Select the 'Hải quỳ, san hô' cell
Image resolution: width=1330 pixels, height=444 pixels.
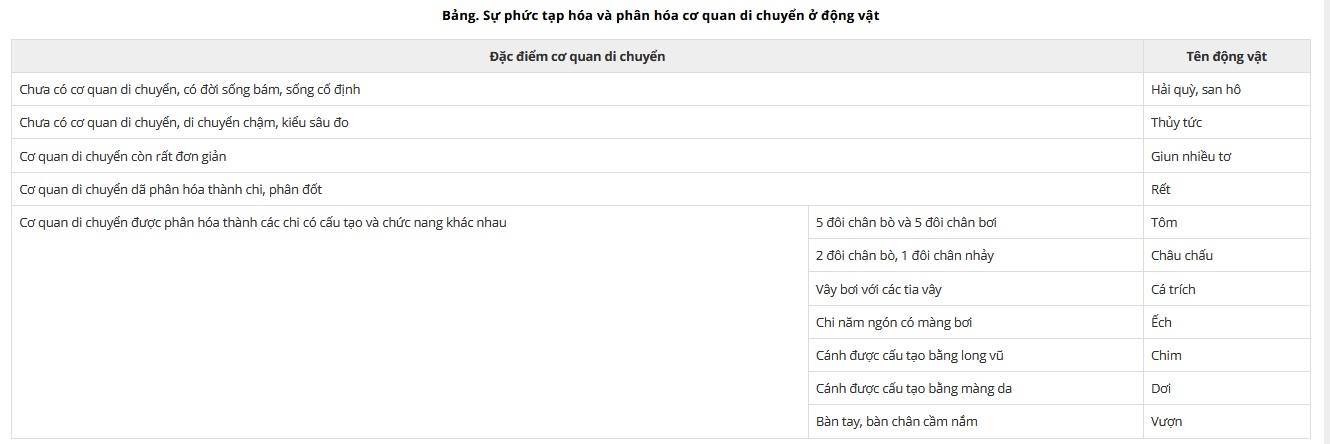[x=1227, y=89]
